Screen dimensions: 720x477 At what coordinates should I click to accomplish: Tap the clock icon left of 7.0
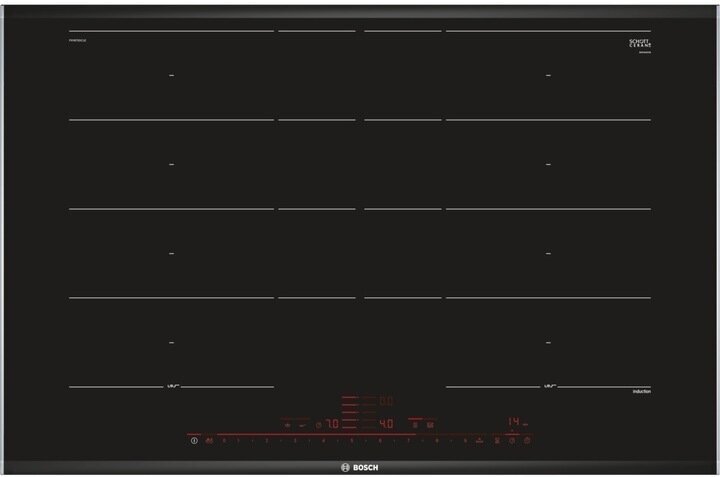(x=318, y=424)
